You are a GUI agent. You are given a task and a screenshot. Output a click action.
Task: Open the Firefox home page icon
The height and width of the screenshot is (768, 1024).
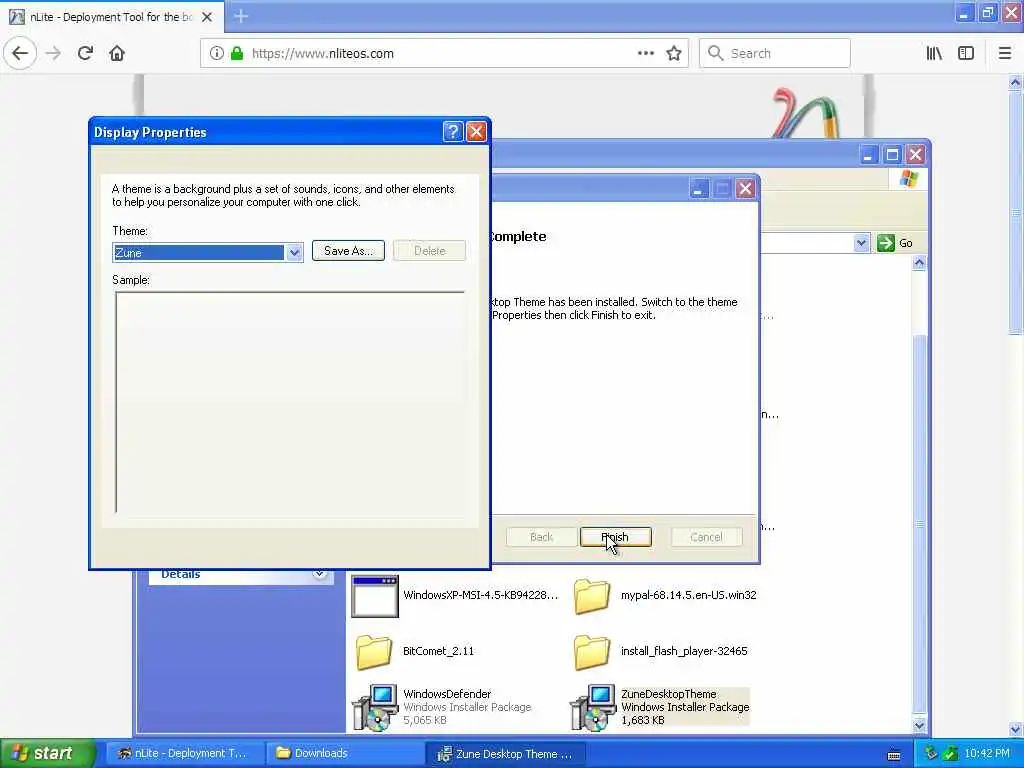[x=117, y=53]
